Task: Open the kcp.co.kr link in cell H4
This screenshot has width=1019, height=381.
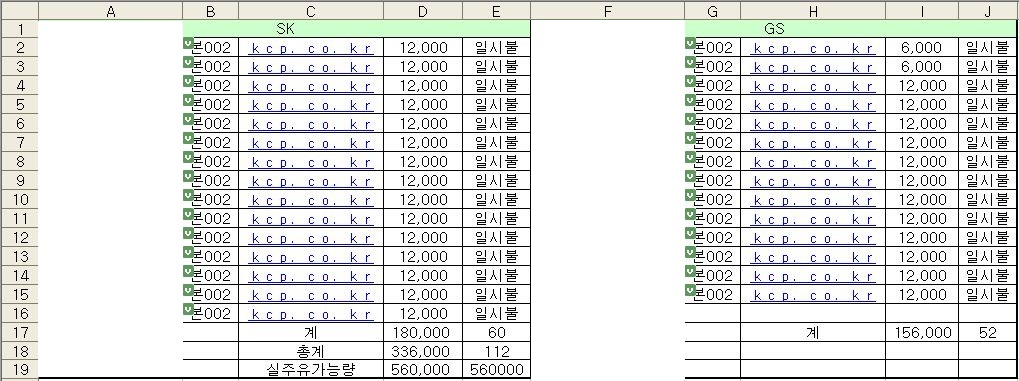Action: pos(813,86)
